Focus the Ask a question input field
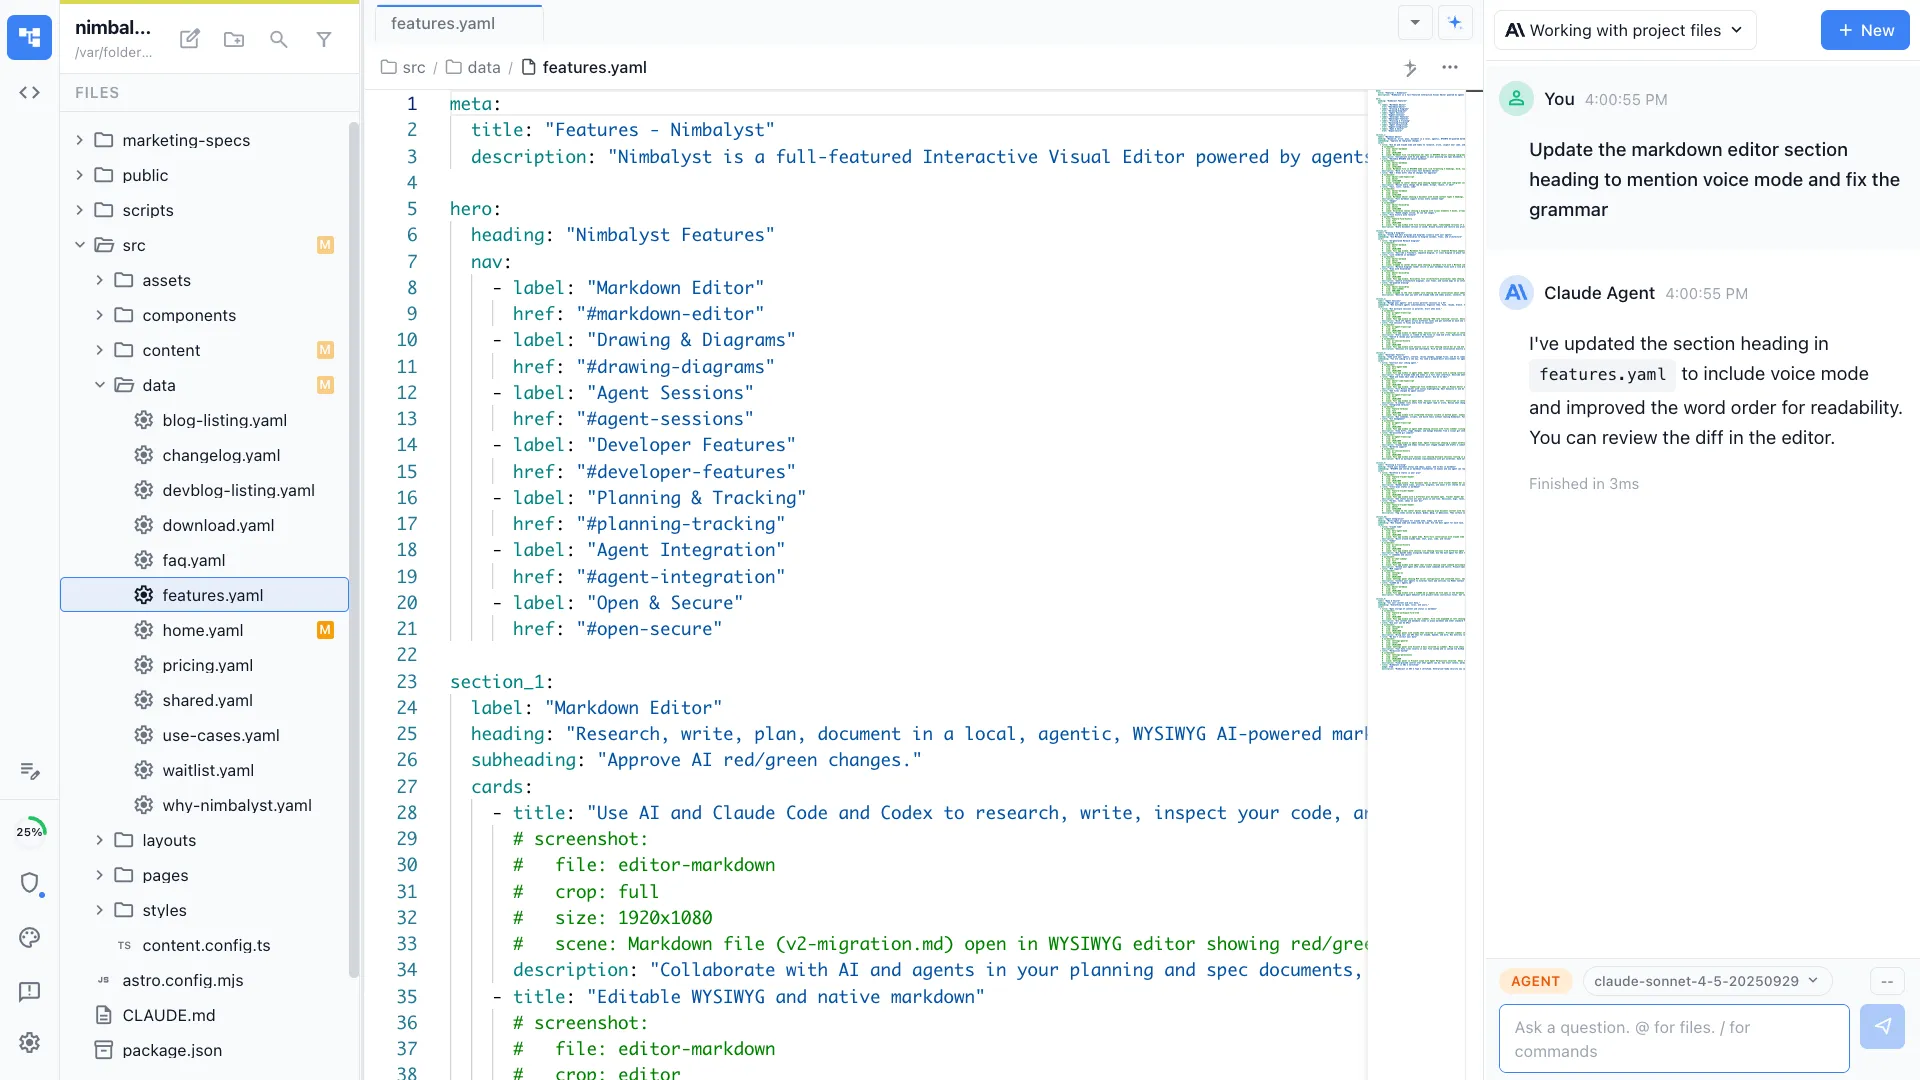The width and height of the screenshot is (1920, 1080). 1671,1038
